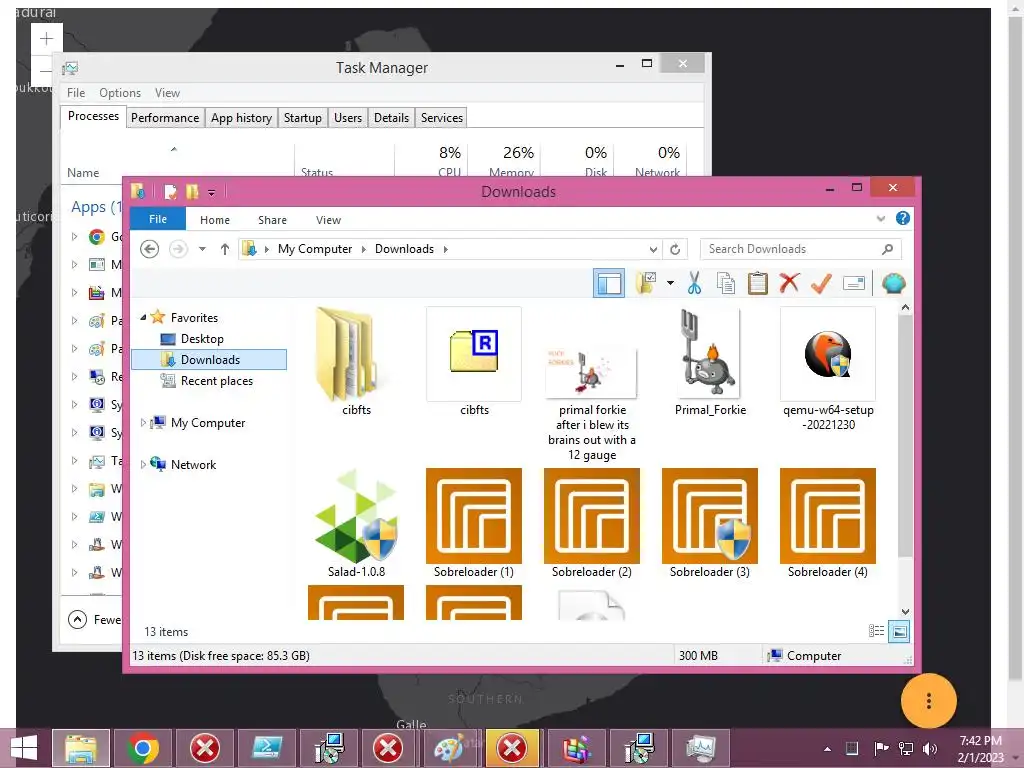Expand the Network tree node
Image resolution: width=1024 pixels, height=768 pixels.
143,464
